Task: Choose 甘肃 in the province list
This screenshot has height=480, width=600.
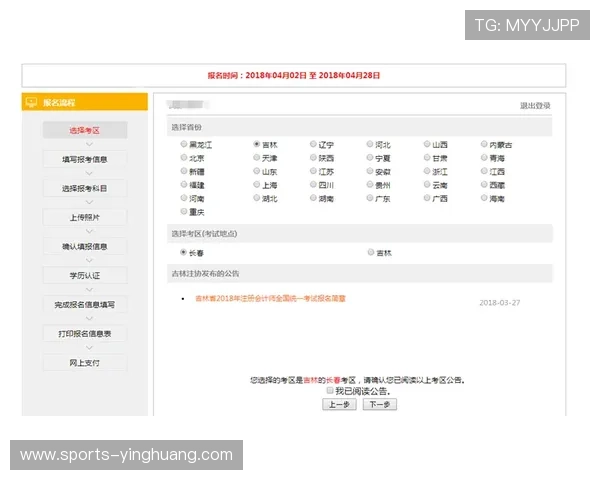Action: [427, 157]
